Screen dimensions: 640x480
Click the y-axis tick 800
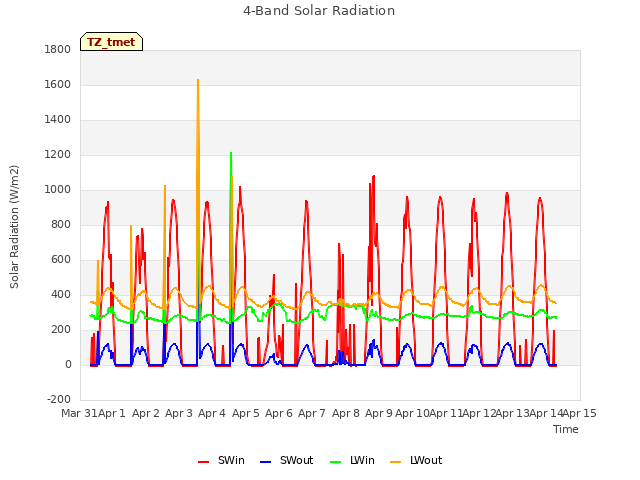61,224
